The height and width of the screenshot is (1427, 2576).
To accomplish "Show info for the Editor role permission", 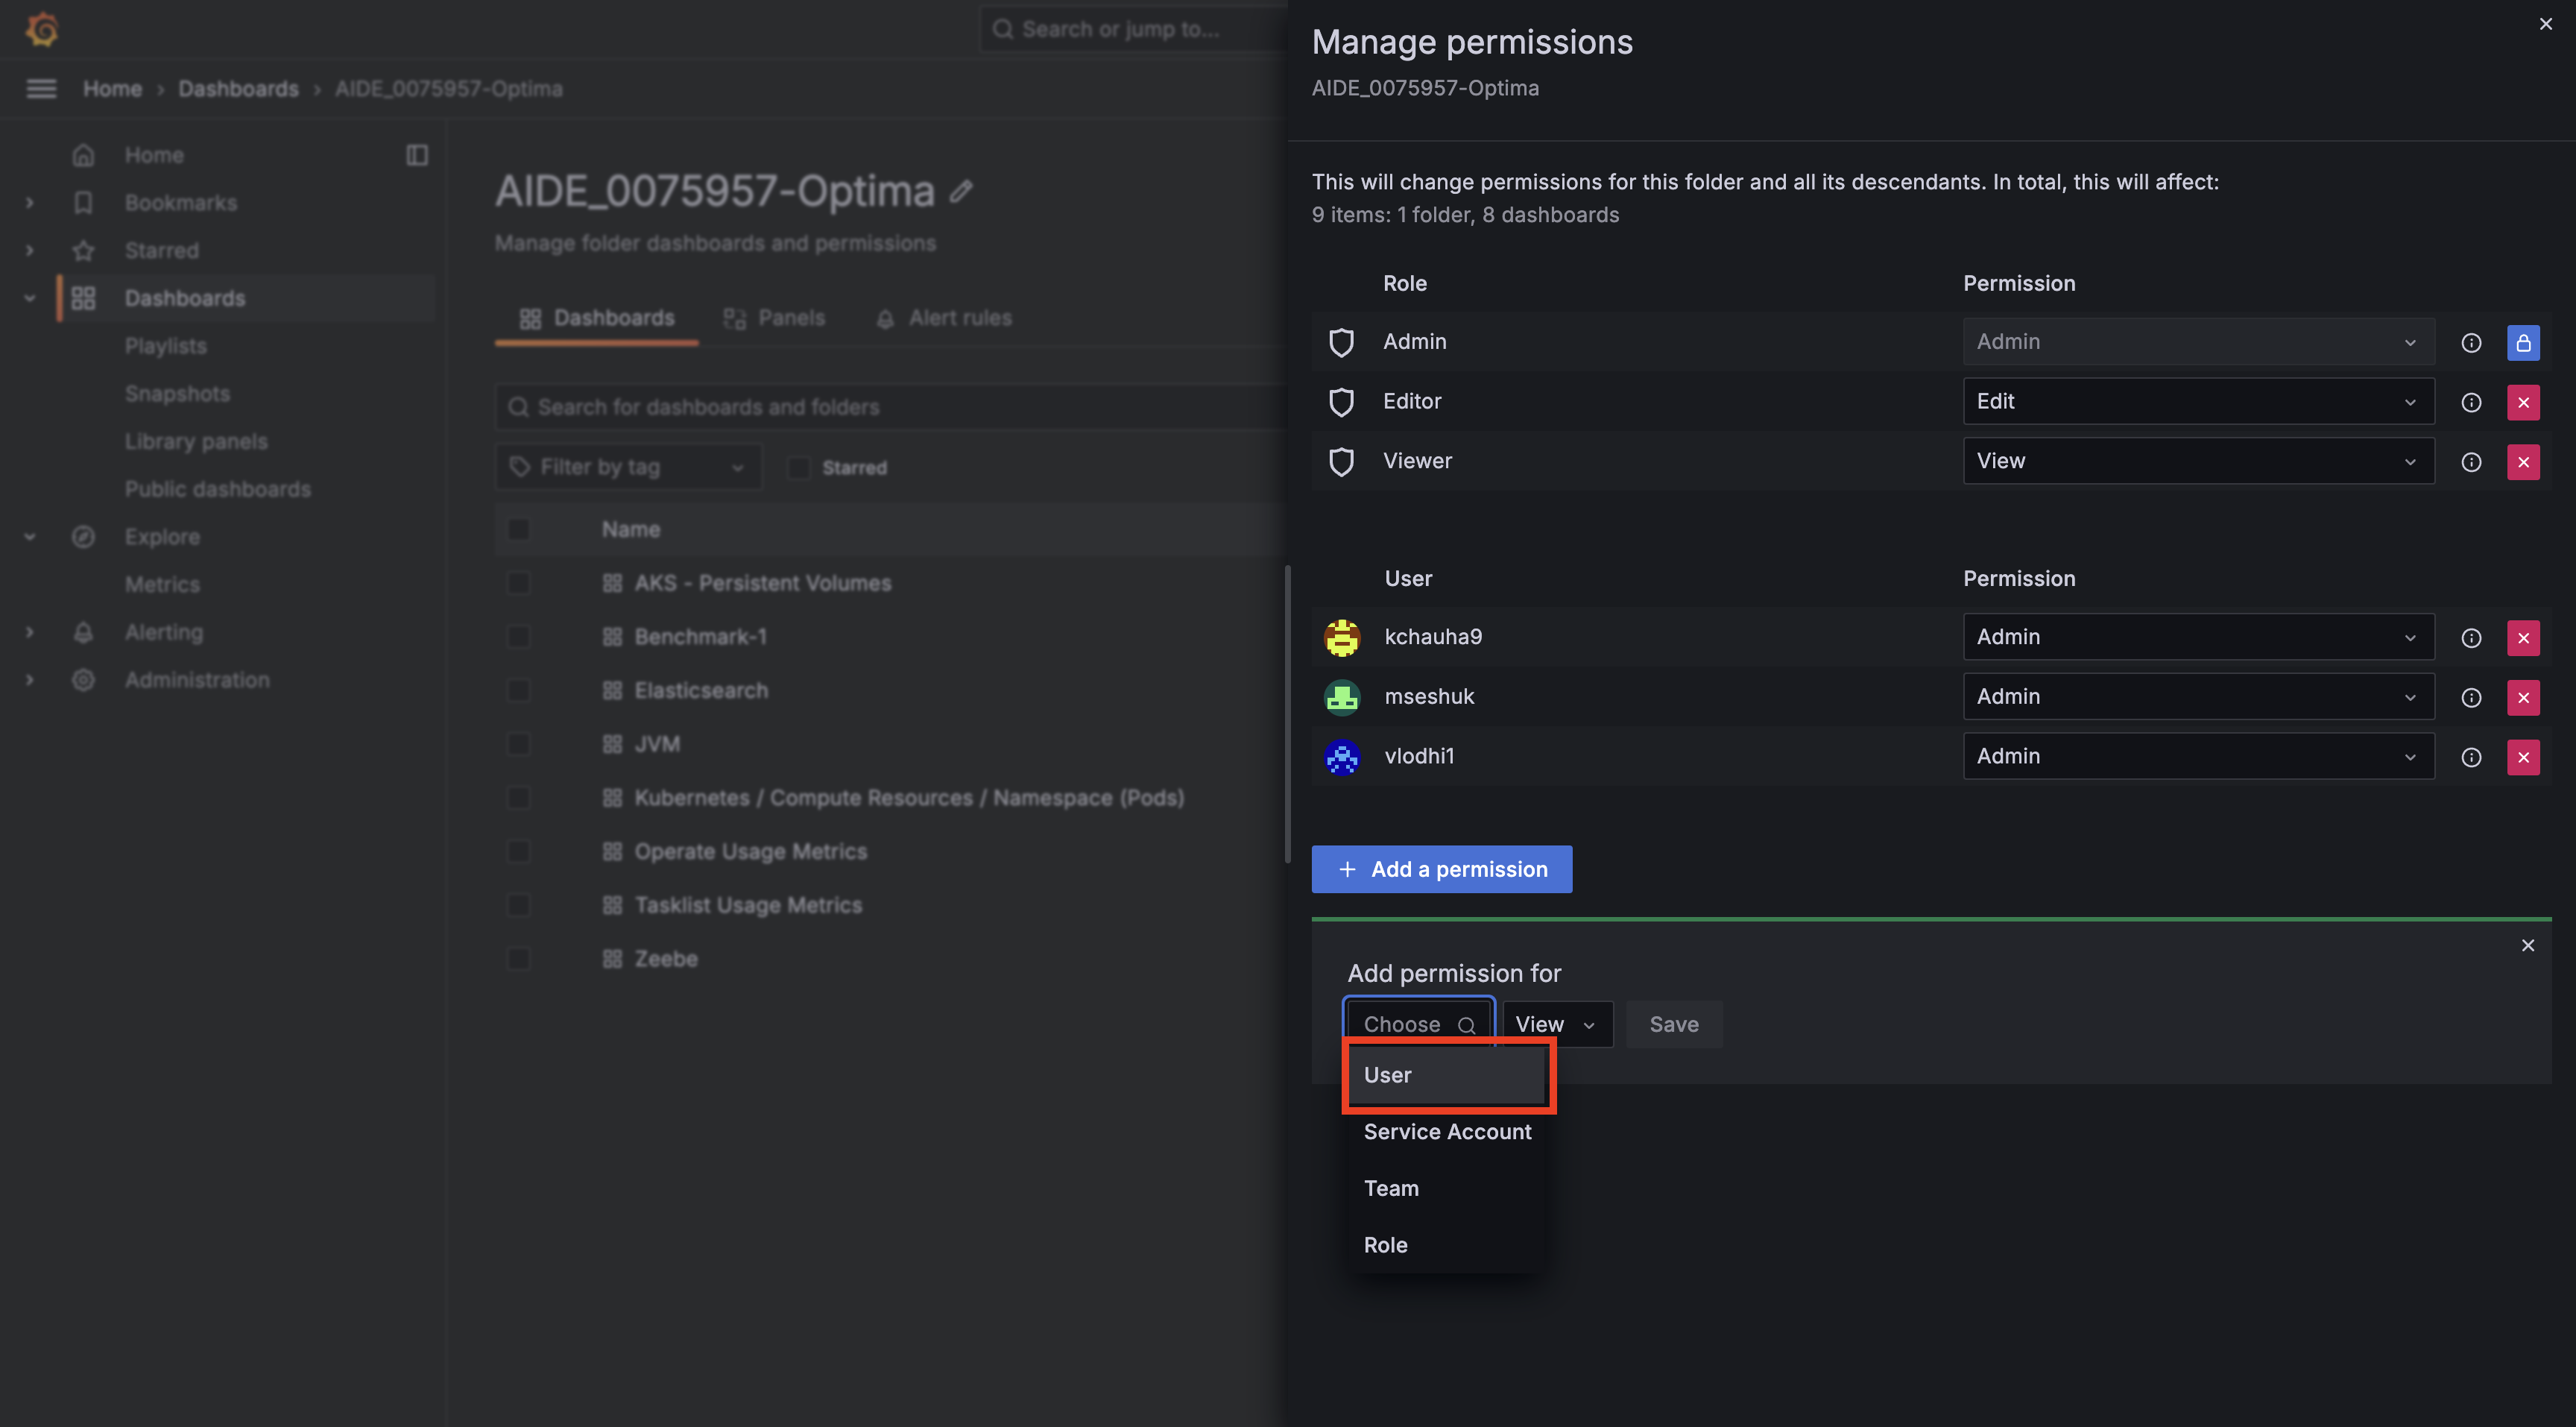I will 2471,402.
